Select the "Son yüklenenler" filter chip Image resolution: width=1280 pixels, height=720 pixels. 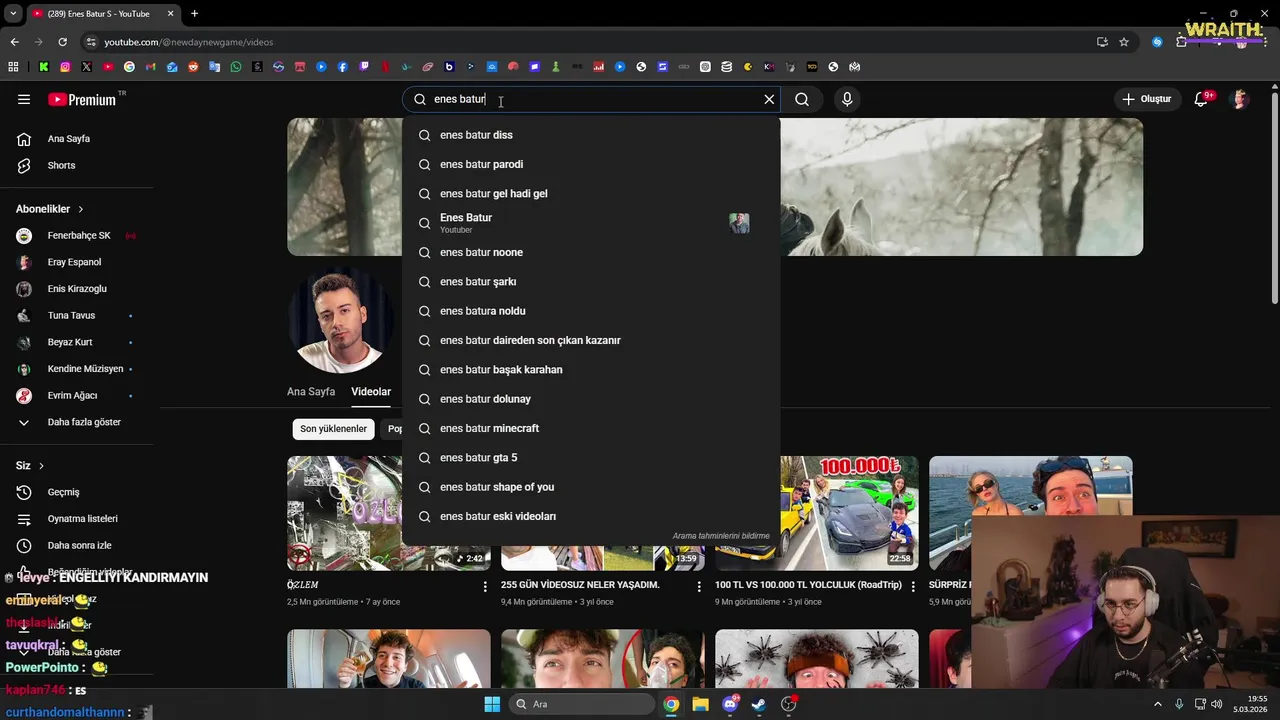tap(334, 429)
